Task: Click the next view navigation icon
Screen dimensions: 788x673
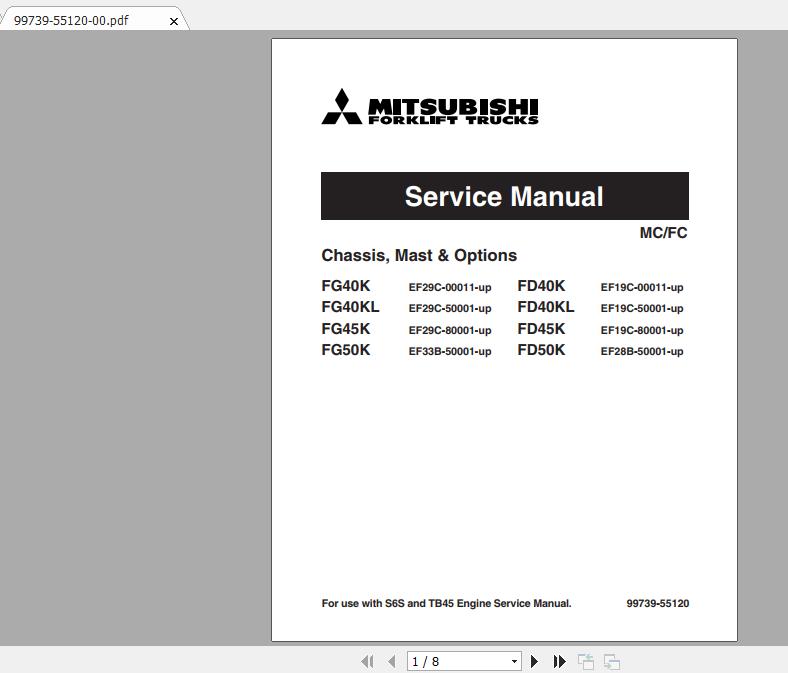Action: (x=612, y=661)
